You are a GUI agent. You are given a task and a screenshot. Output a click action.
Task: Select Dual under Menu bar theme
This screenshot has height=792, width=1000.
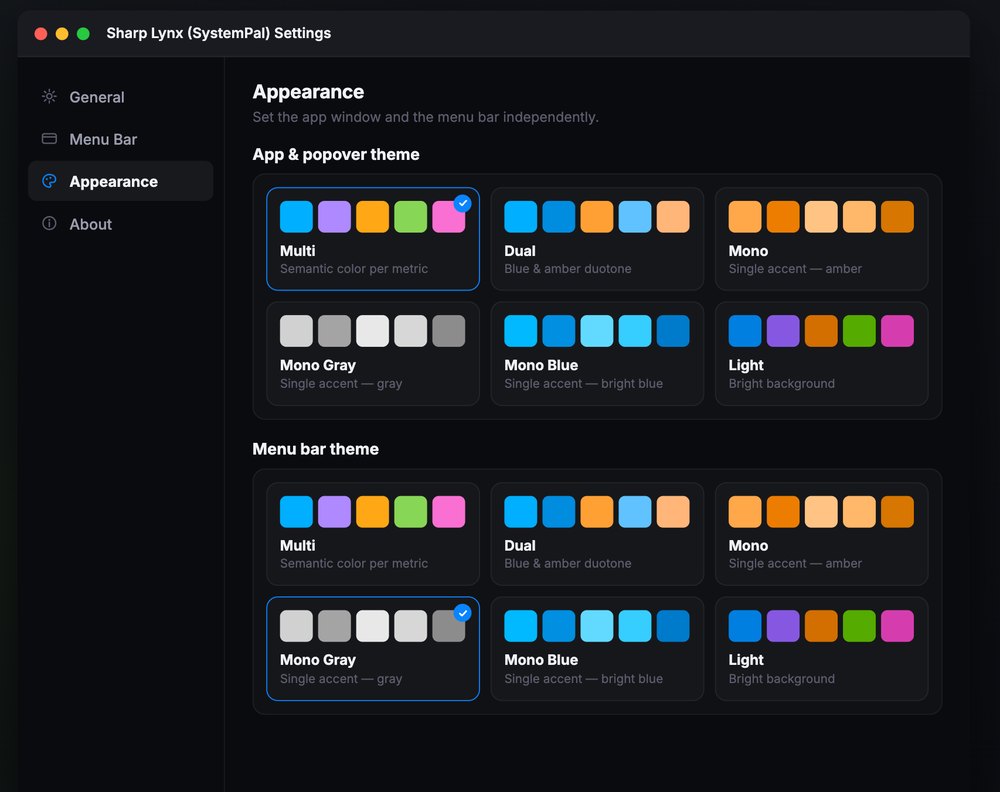tap(597, 534)
